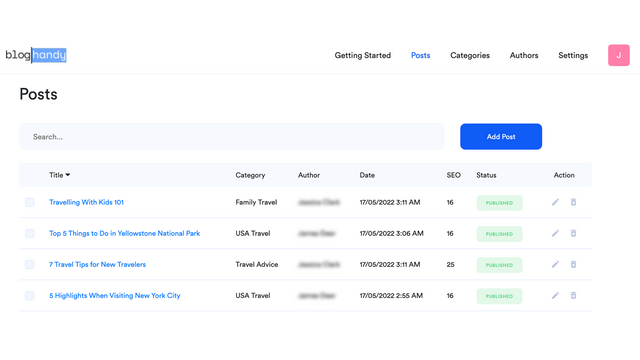Screen dimensions: 640x360
Task: Select the Yellowstone National Park post checkbox
Action: (x=29, y=233)
